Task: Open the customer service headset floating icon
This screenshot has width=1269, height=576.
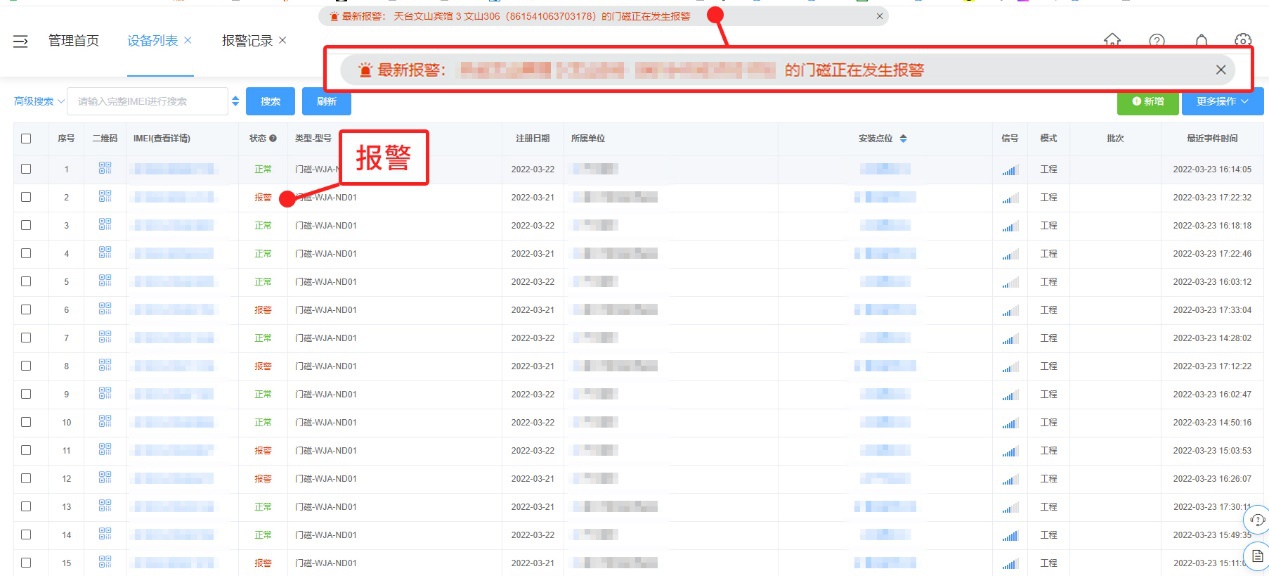Action: tap(1257, 520)
